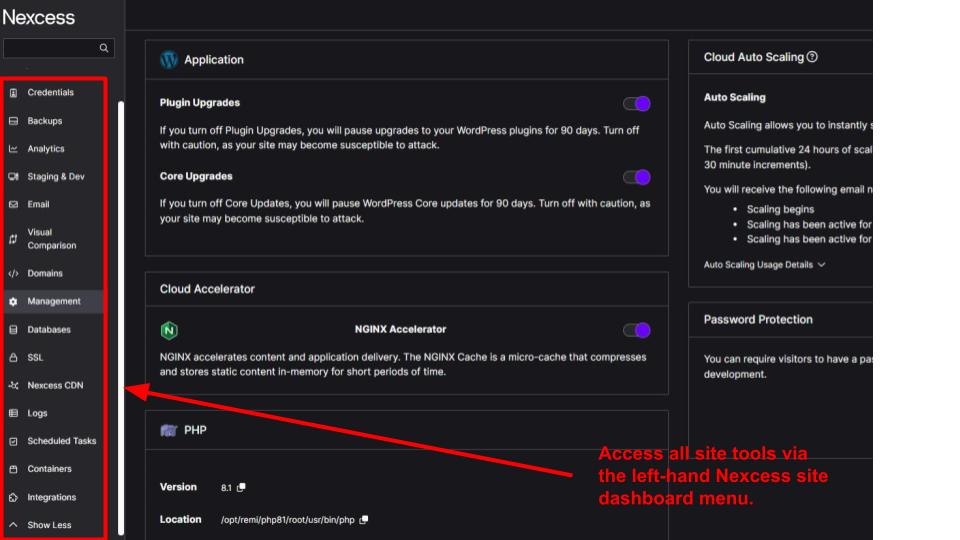Click the NGINX hexagon logo

pos(169,330)
